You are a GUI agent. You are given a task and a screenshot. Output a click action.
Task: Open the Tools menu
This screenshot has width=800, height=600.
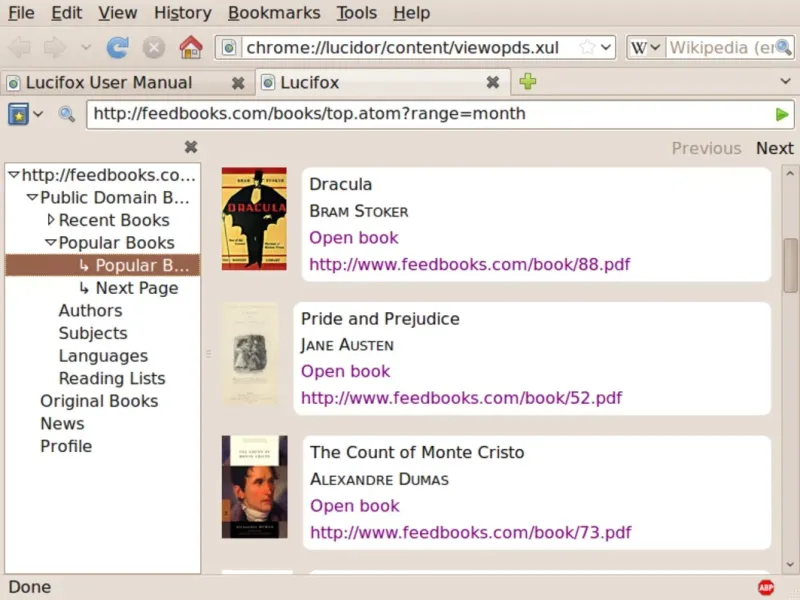click(357, 13)
